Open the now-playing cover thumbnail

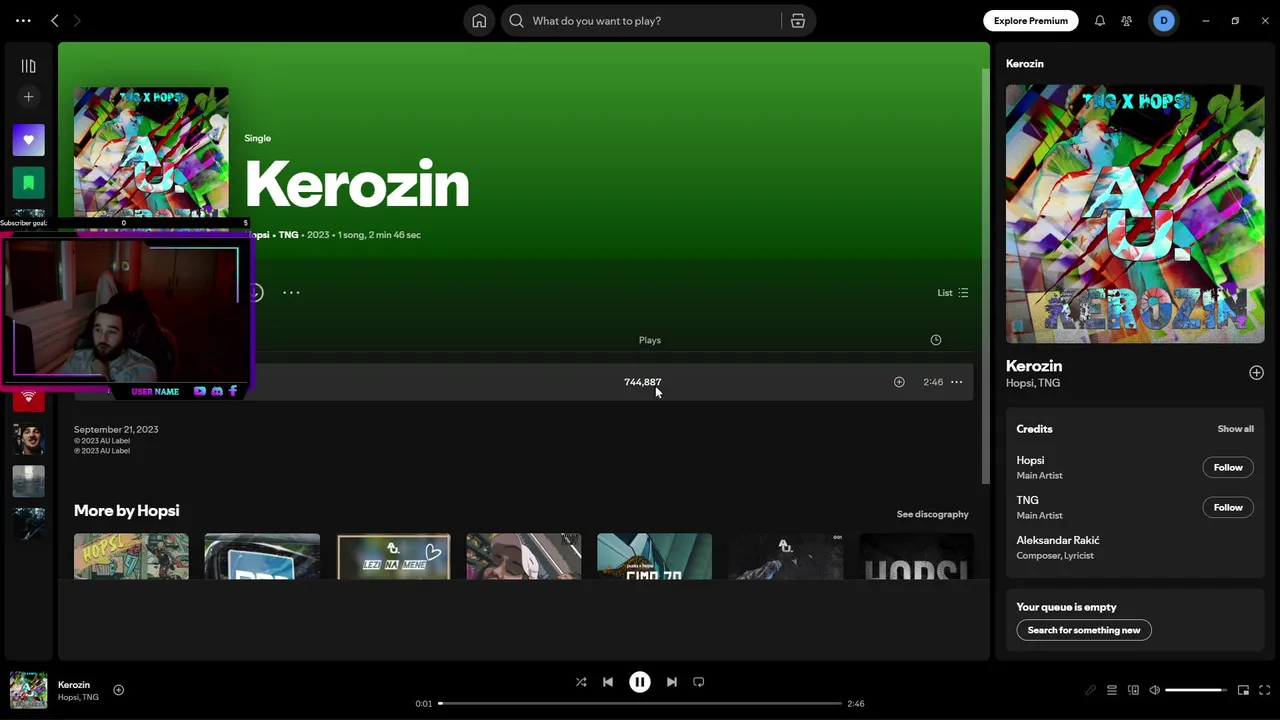click(28, 690)
